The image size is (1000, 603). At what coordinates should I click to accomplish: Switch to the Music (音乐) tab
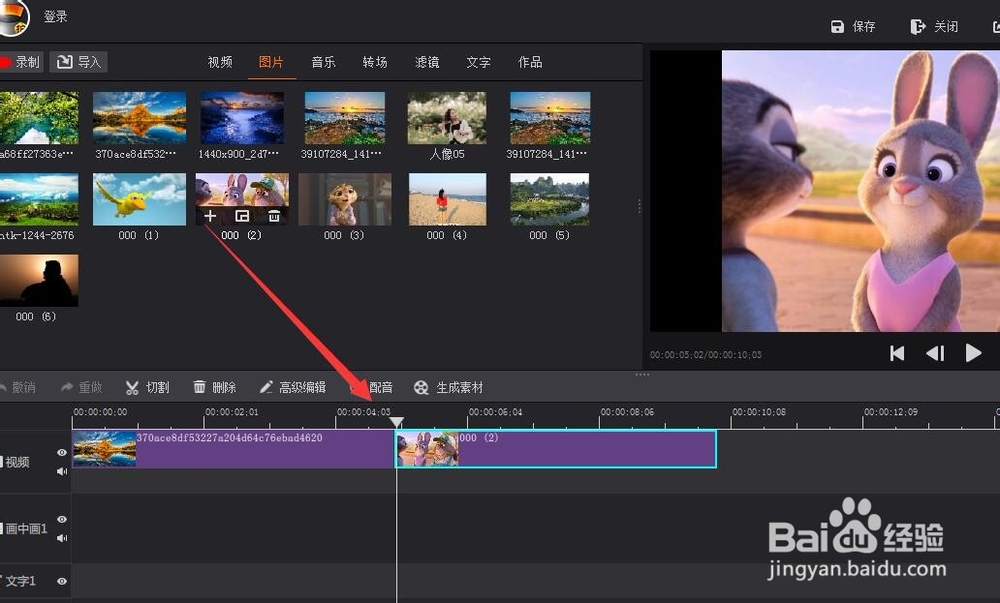tap(323, 62)
